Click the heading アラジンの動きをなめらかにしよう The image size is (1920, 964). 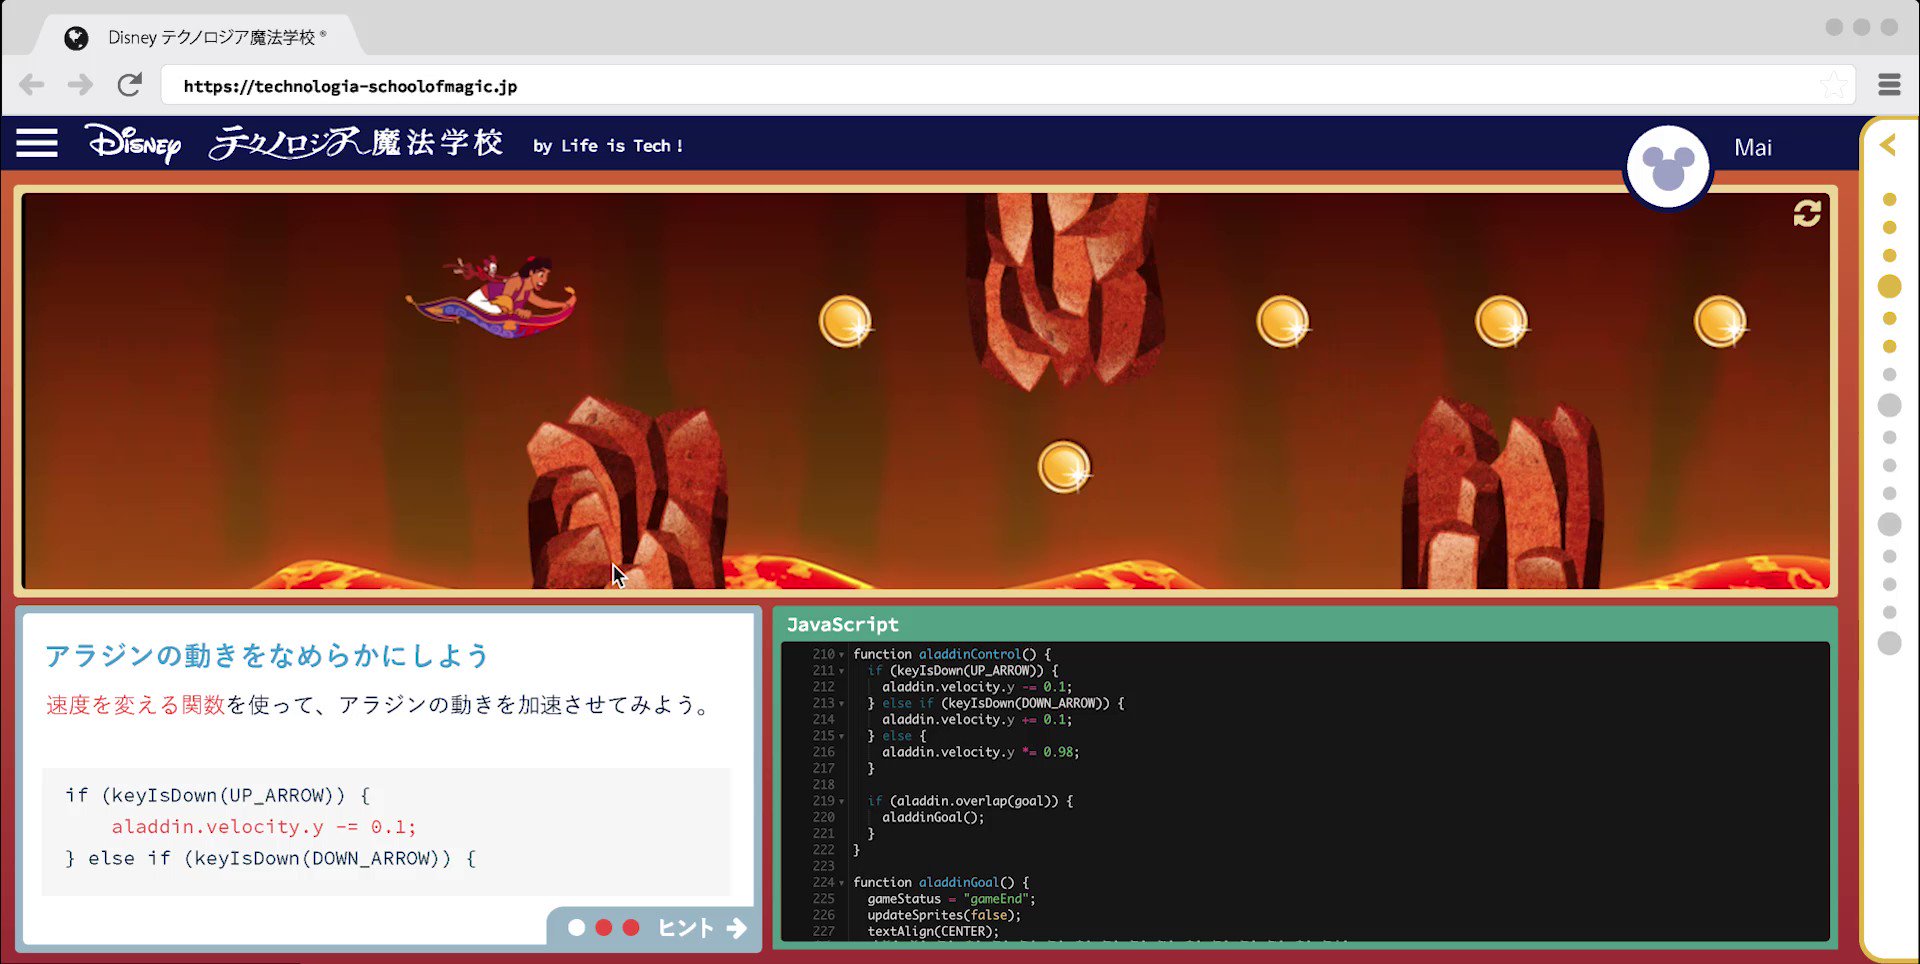click(x=267, y=656)
